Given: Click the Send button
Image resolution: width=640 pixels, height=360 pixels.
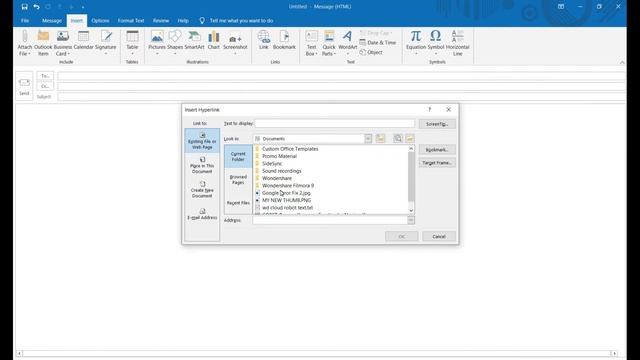Looking at the screenshot, I should pos(24,86).
